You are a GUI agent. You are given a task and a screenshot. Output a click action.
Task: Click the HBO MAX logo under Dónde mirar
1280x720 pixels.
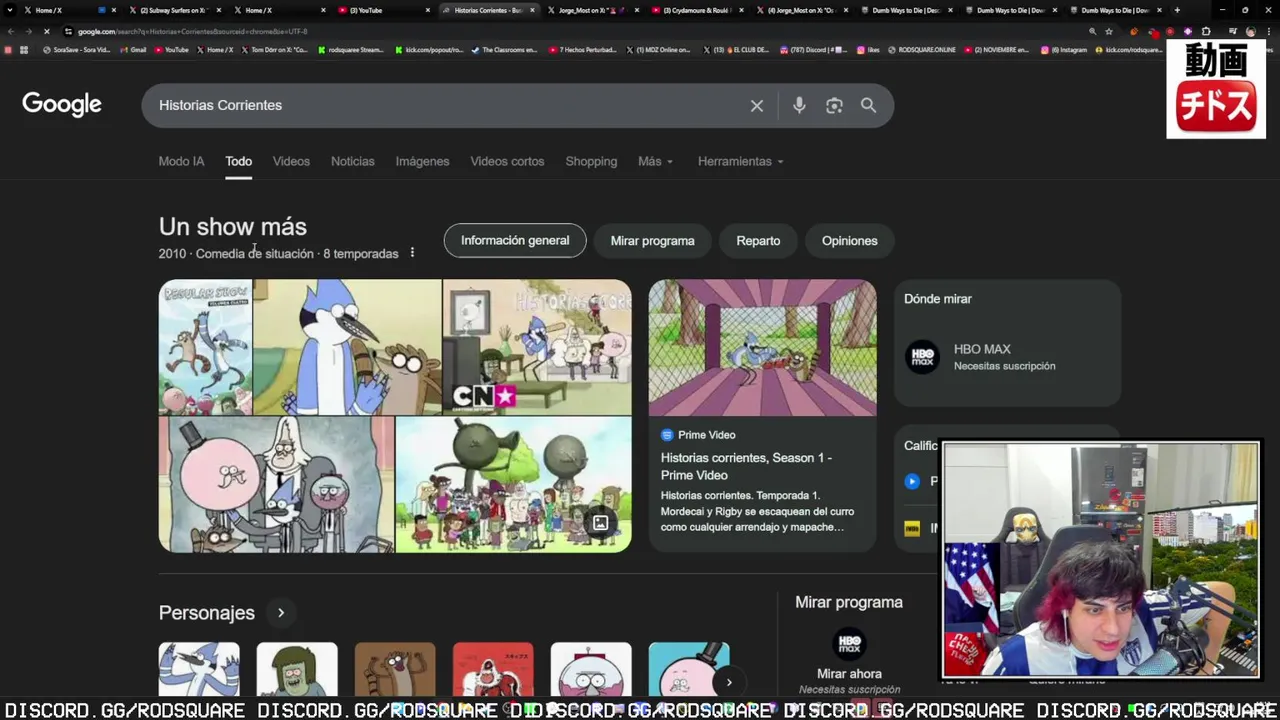point(922,357)
